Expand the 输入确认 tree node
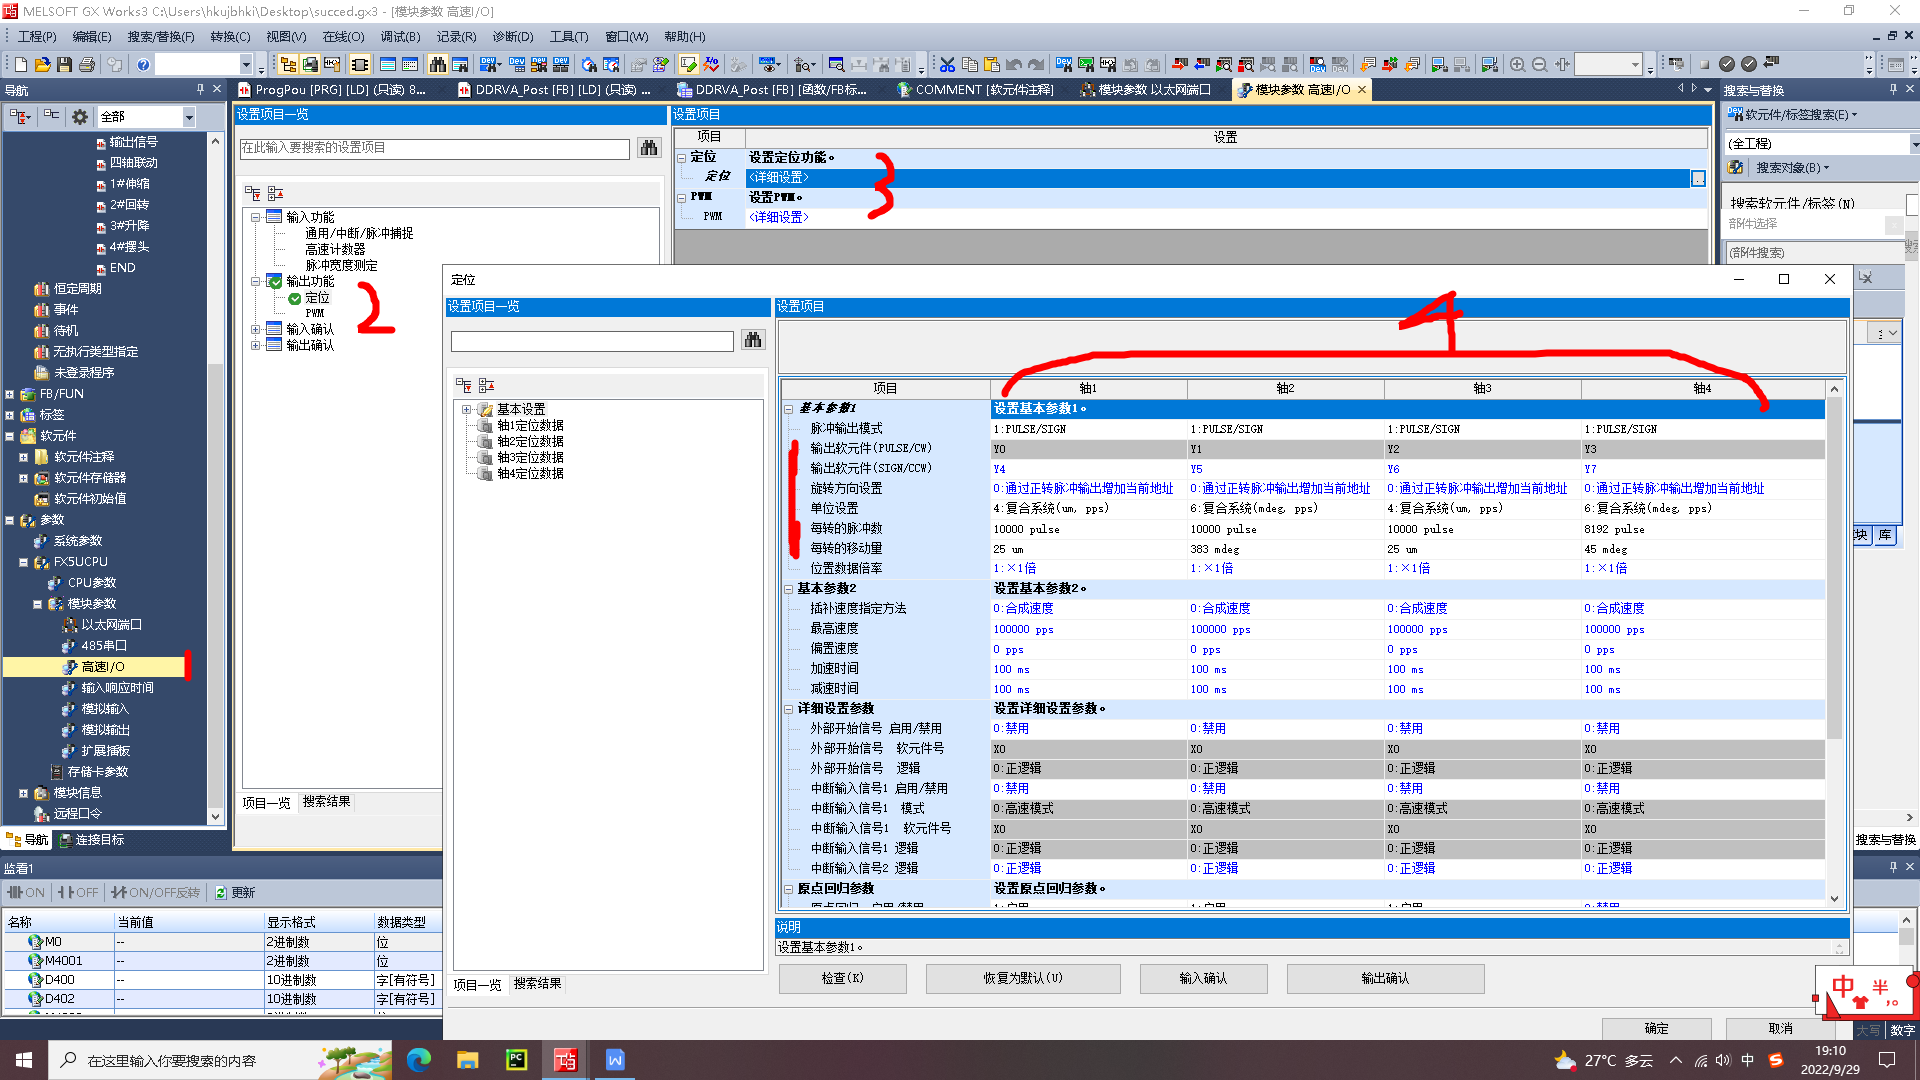The image size is (1920, 1080). point(256,329)
